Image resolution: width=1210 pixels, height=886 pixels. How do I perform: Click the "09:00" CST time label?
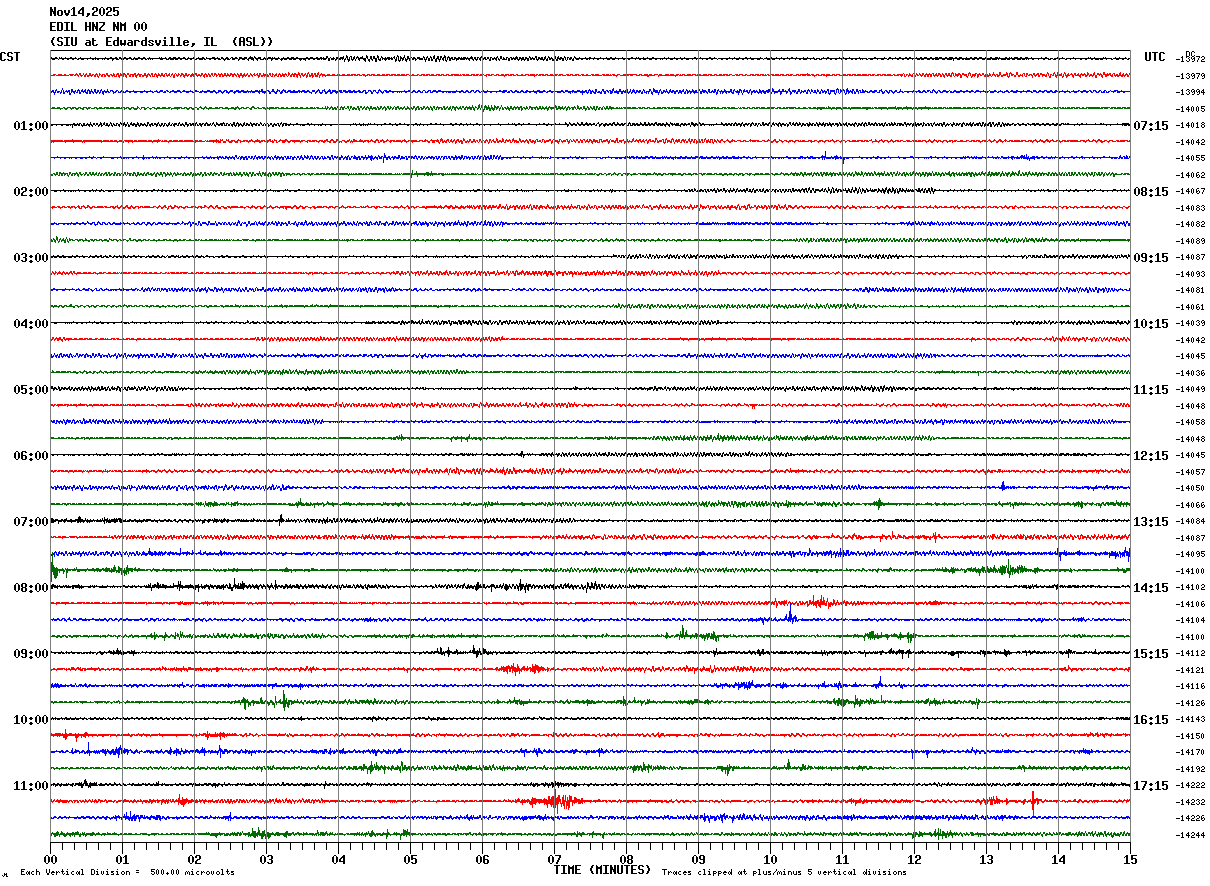pyautogui.click(x=31, y=654)
